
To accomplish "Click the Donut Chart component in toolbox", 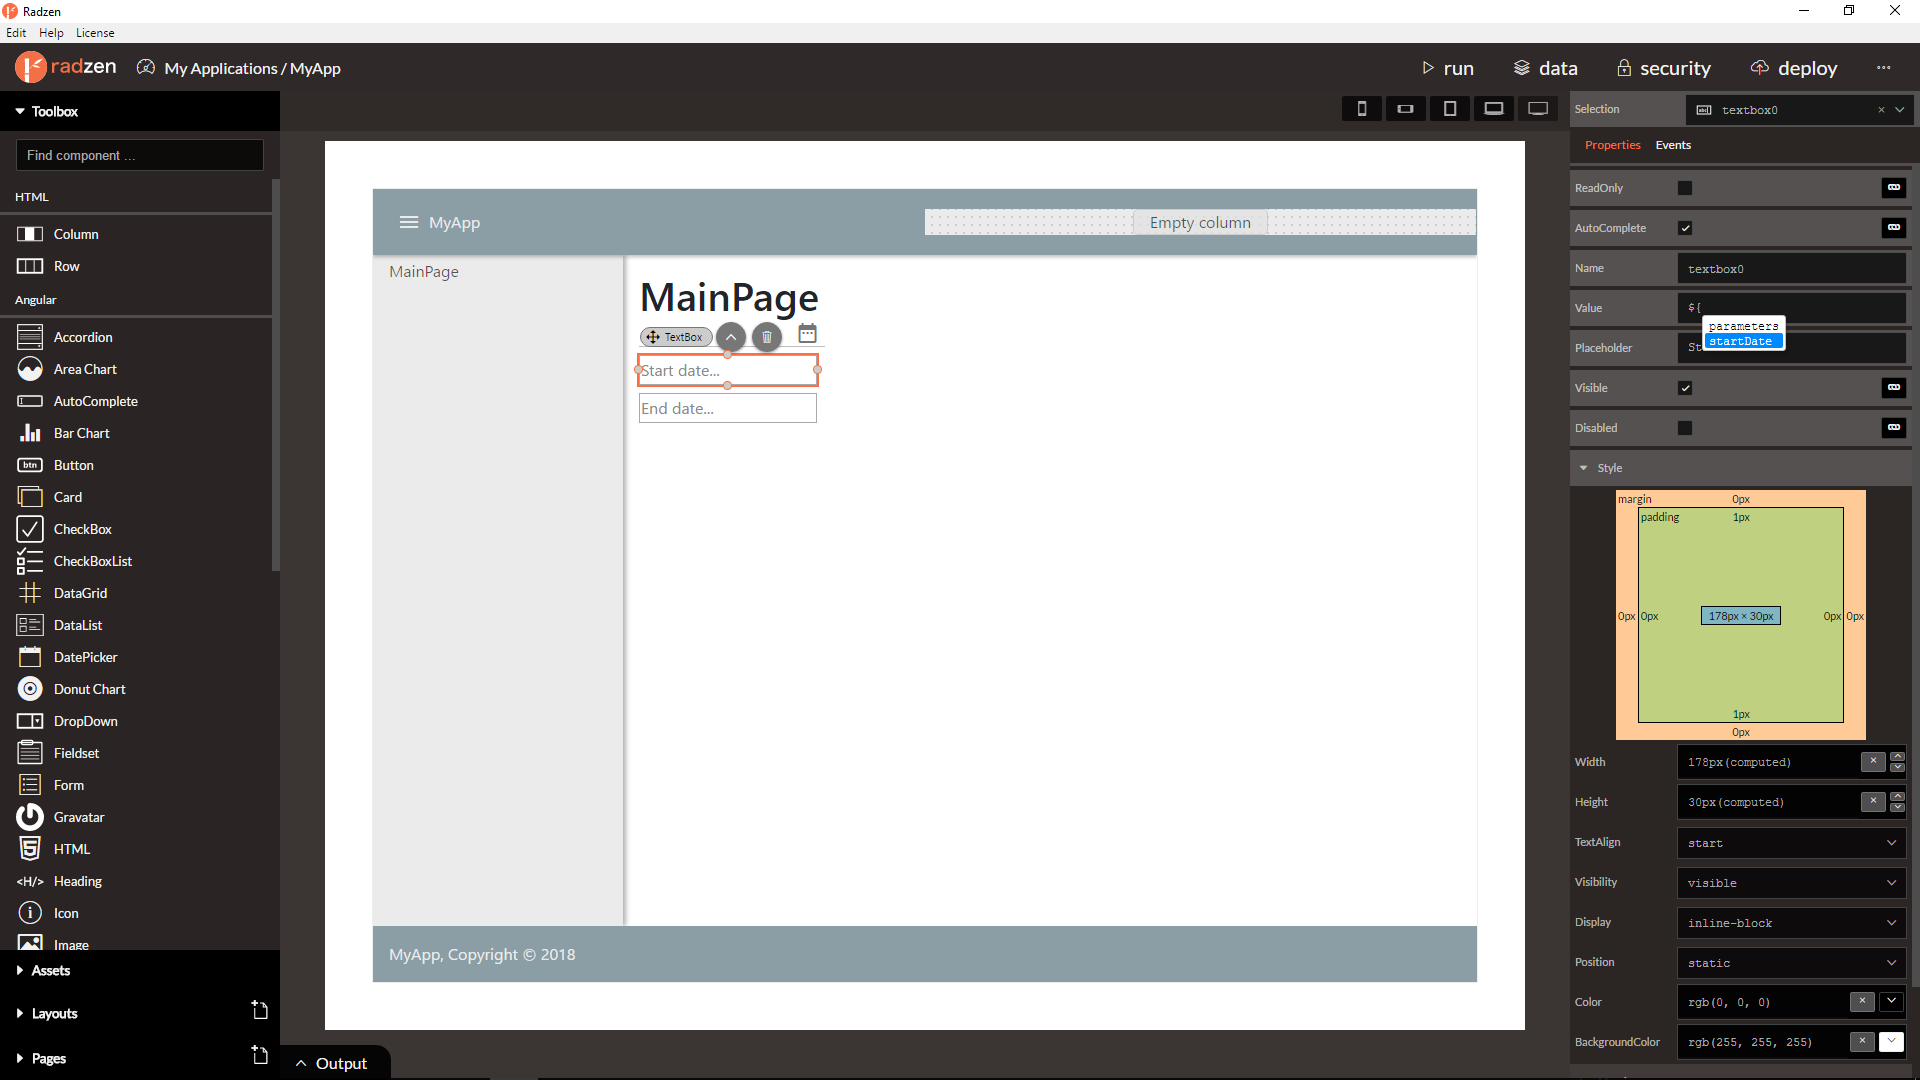I will click(x=89, y=689).
